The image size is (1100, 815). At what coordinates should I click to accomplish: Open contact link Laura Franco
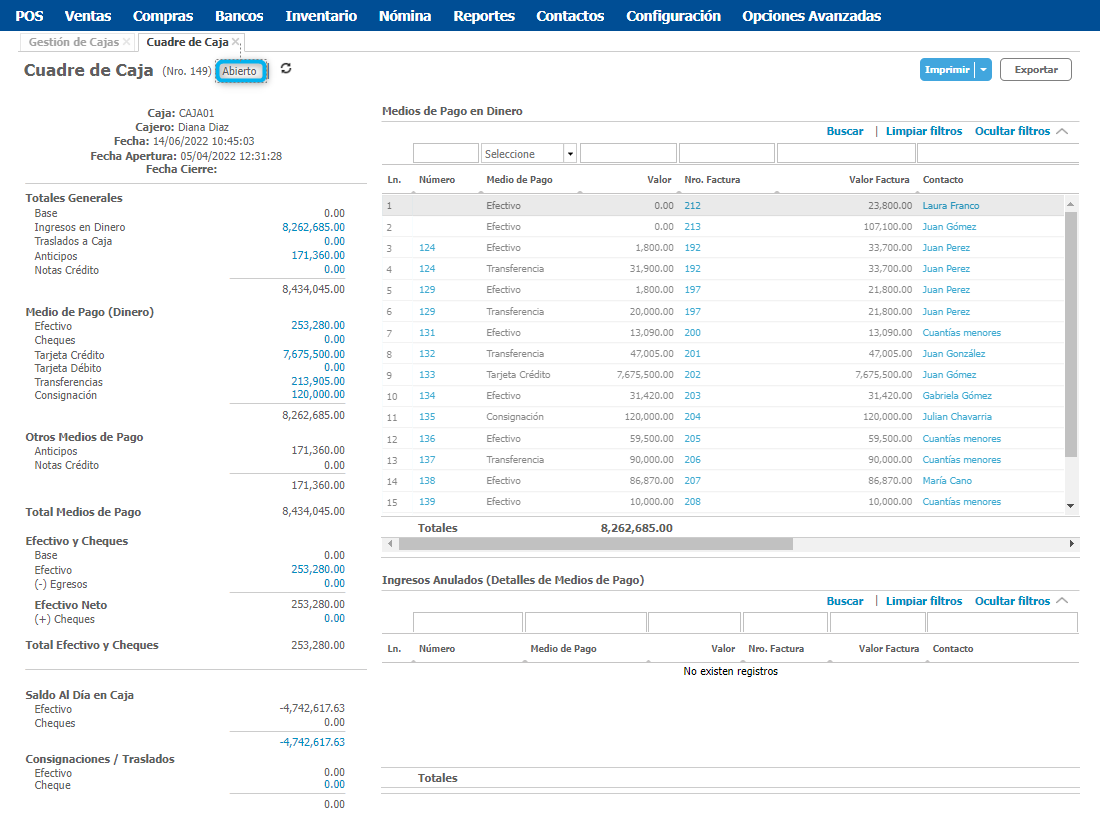(950, 206)
